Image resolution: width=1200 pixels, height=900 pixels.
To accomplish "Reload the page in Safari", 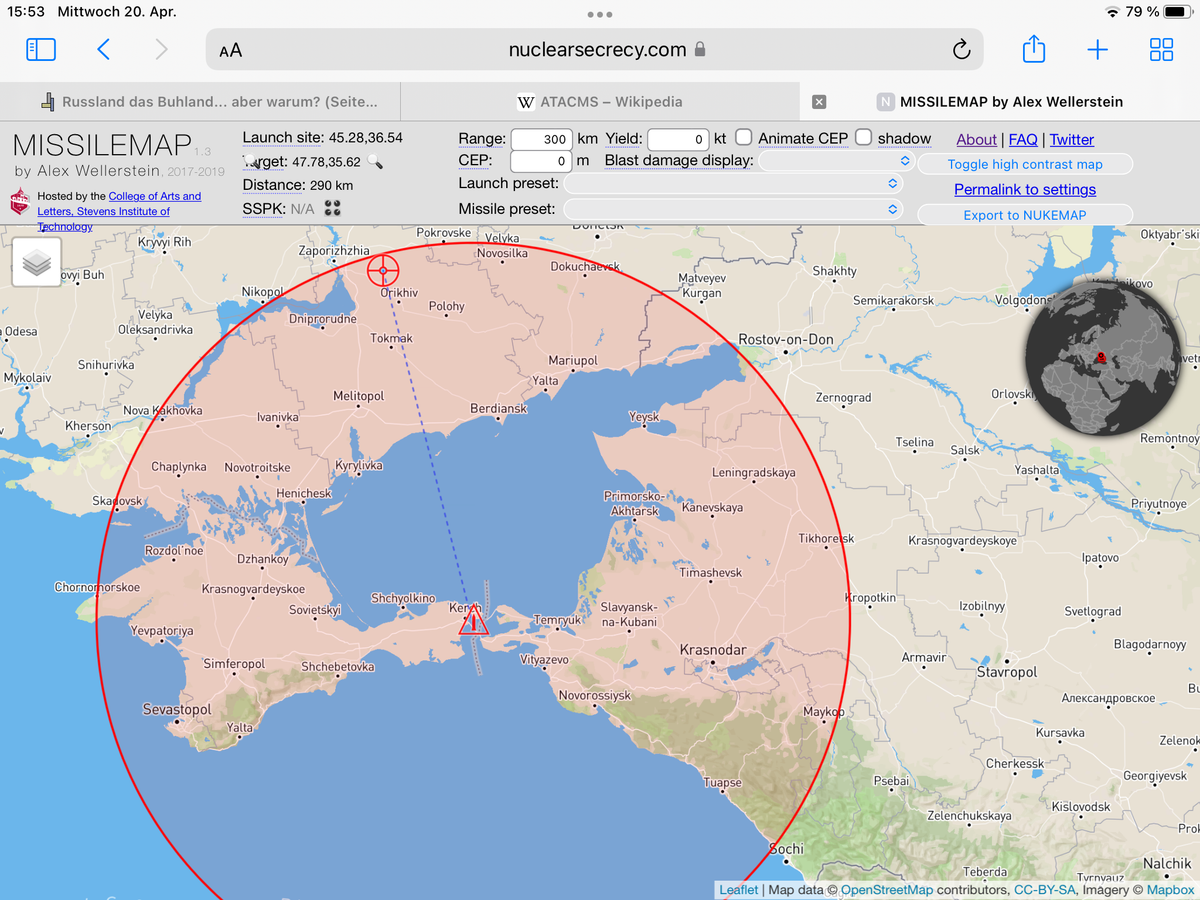I will 961,50.
